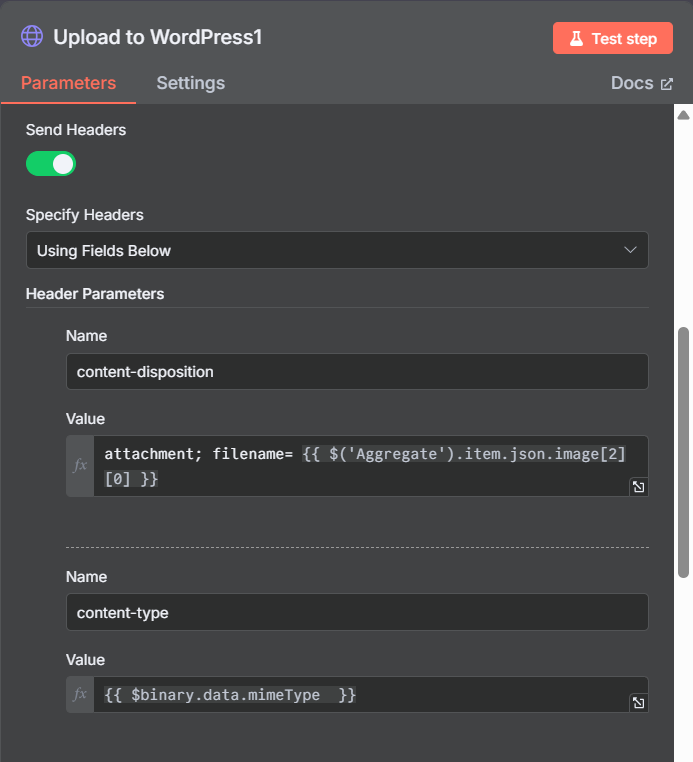
Task: Click the $binary.data.mimeType value field
Action: pyautogui.click(x=361, y=694)
